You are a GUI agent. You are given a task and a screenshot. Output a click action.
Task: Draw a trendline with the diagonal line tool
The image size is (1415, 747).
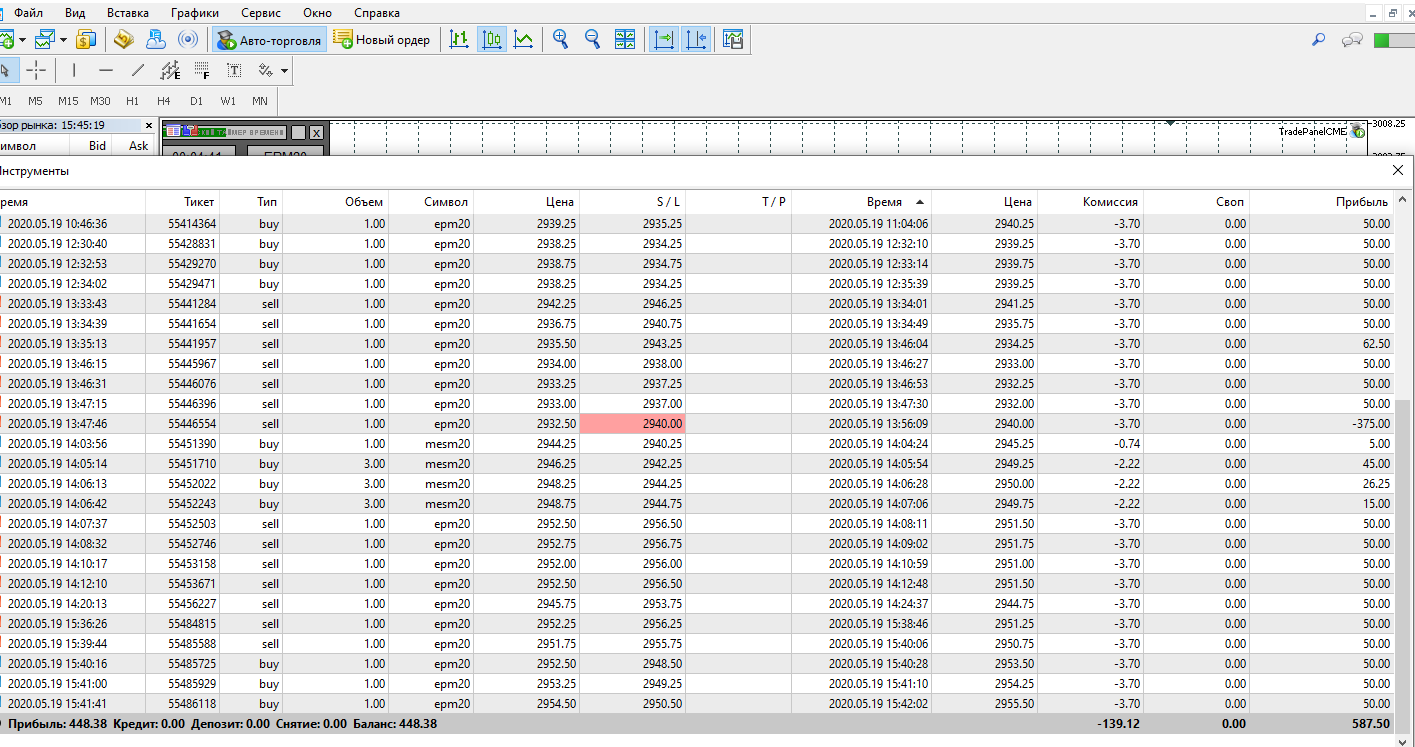pyautogui.click(x=138, y=70)
